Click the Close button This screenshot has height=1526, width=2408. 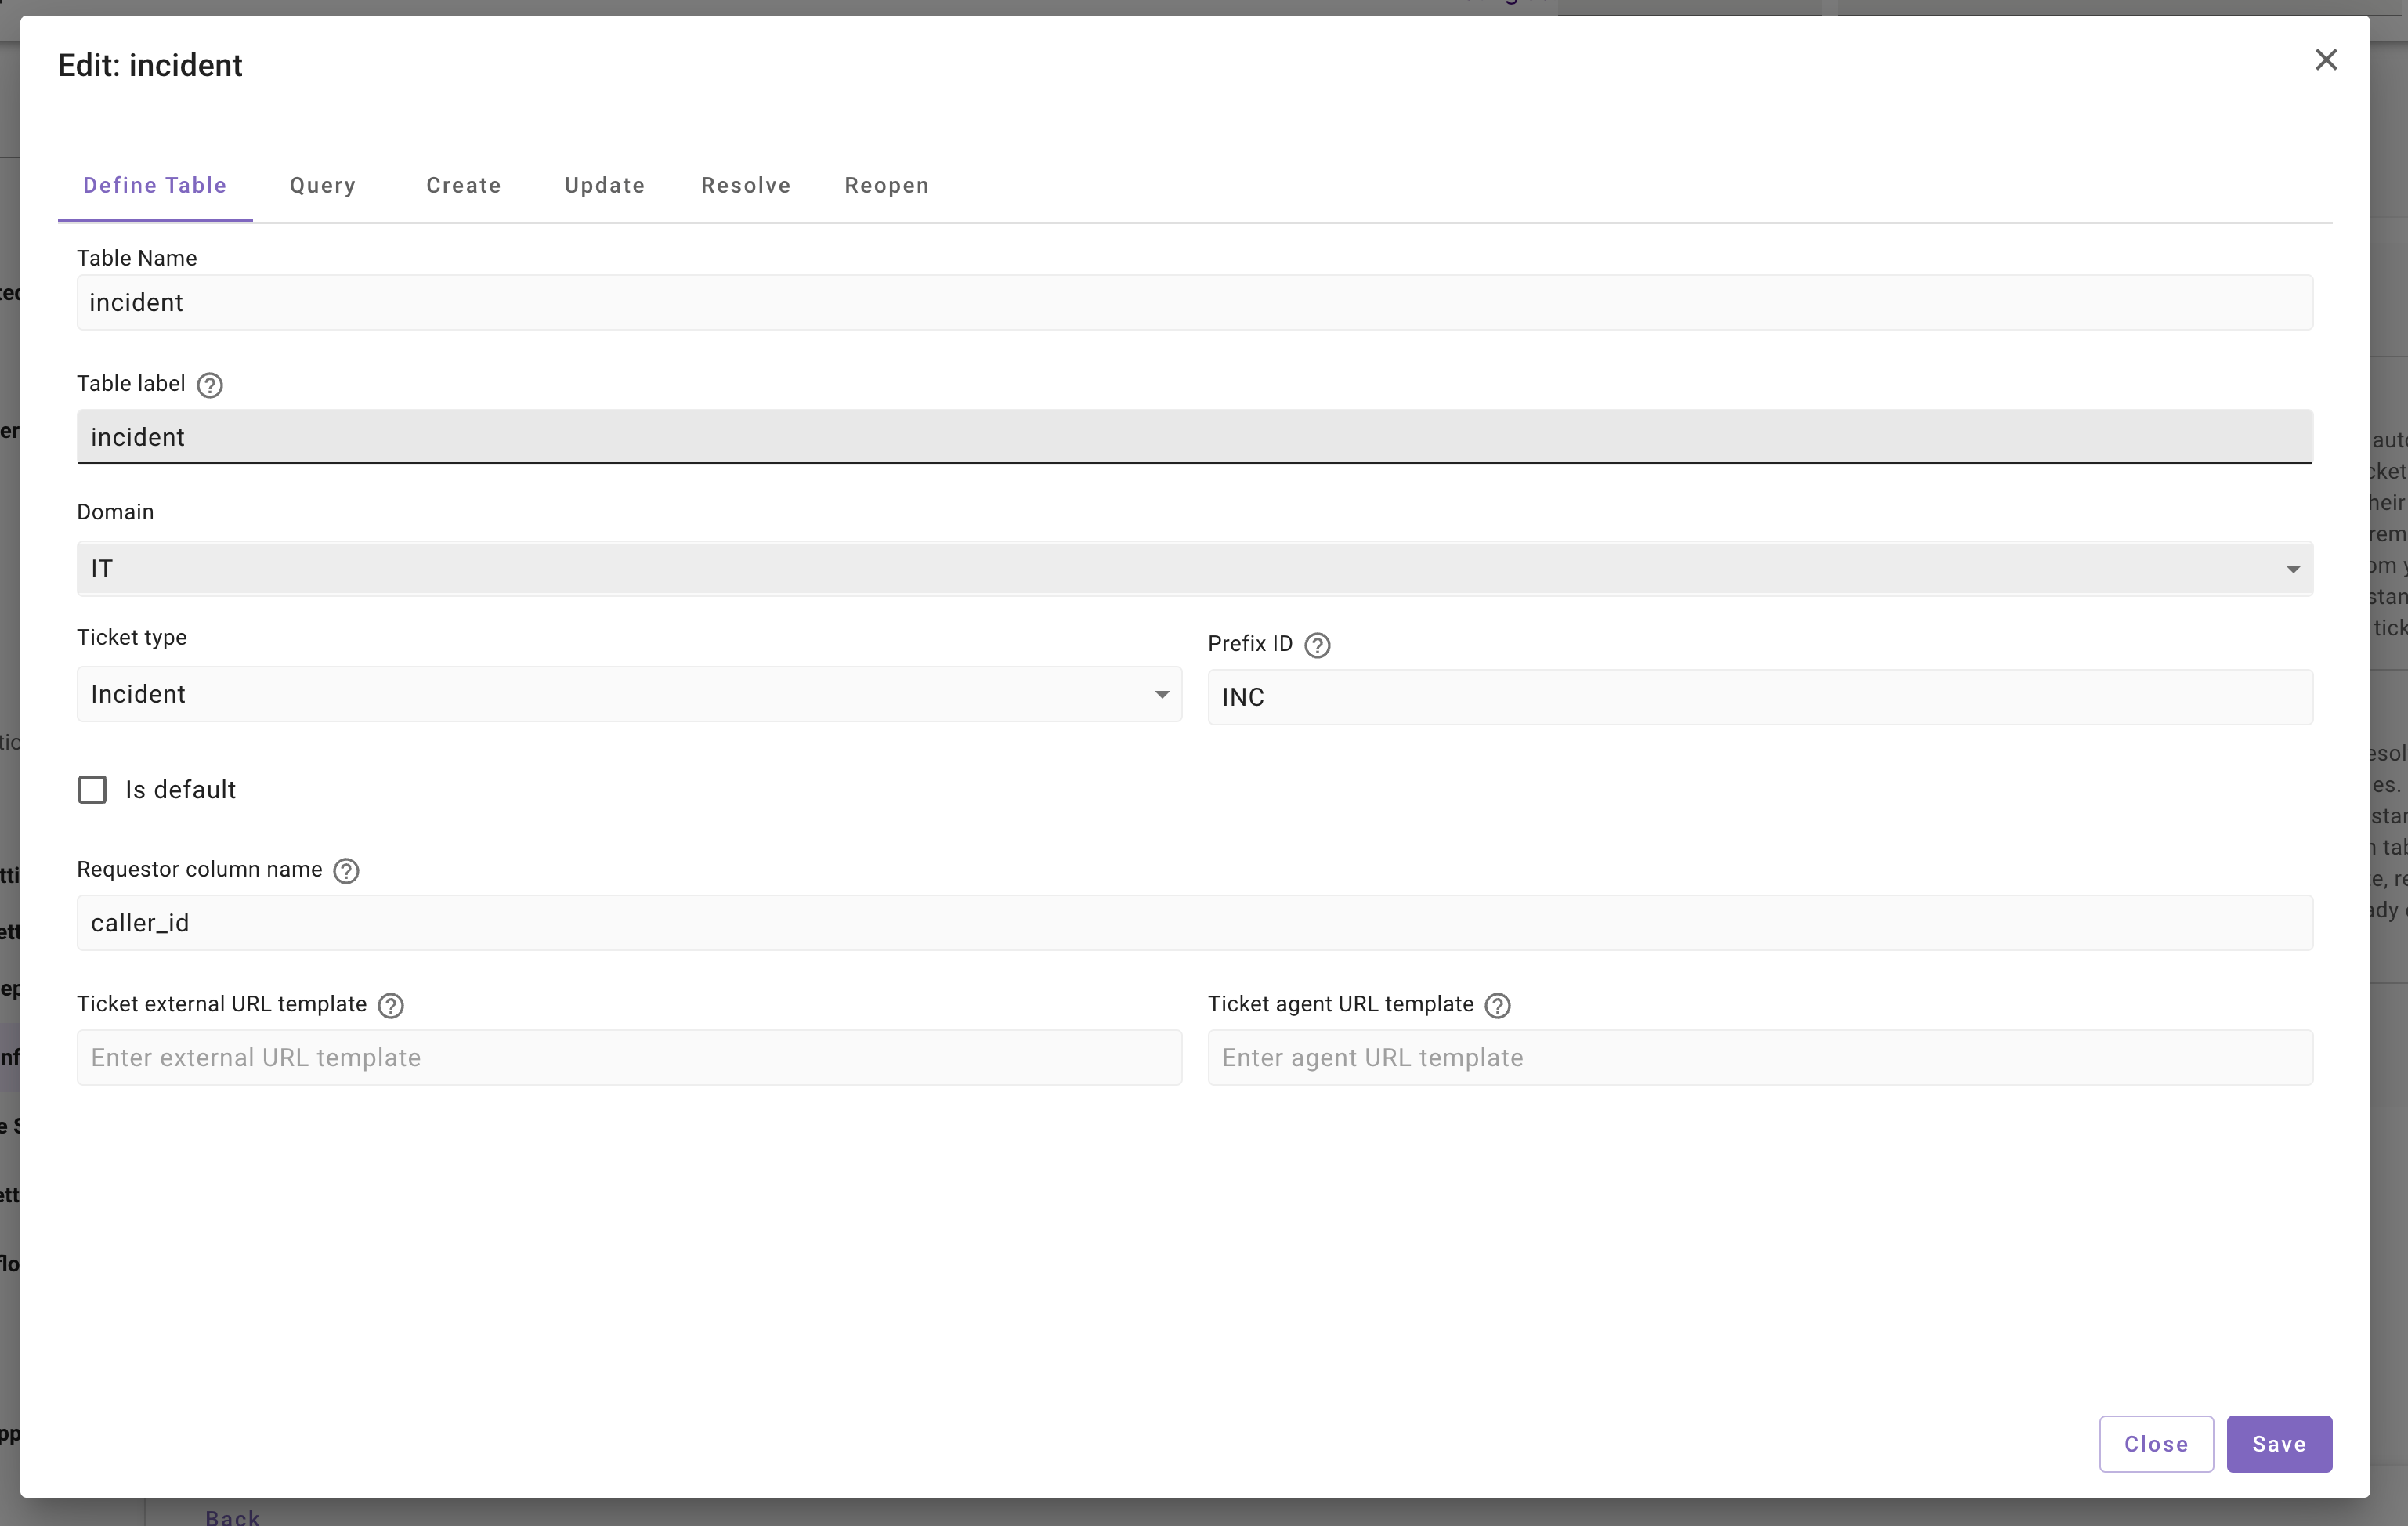point(2155,1443)
